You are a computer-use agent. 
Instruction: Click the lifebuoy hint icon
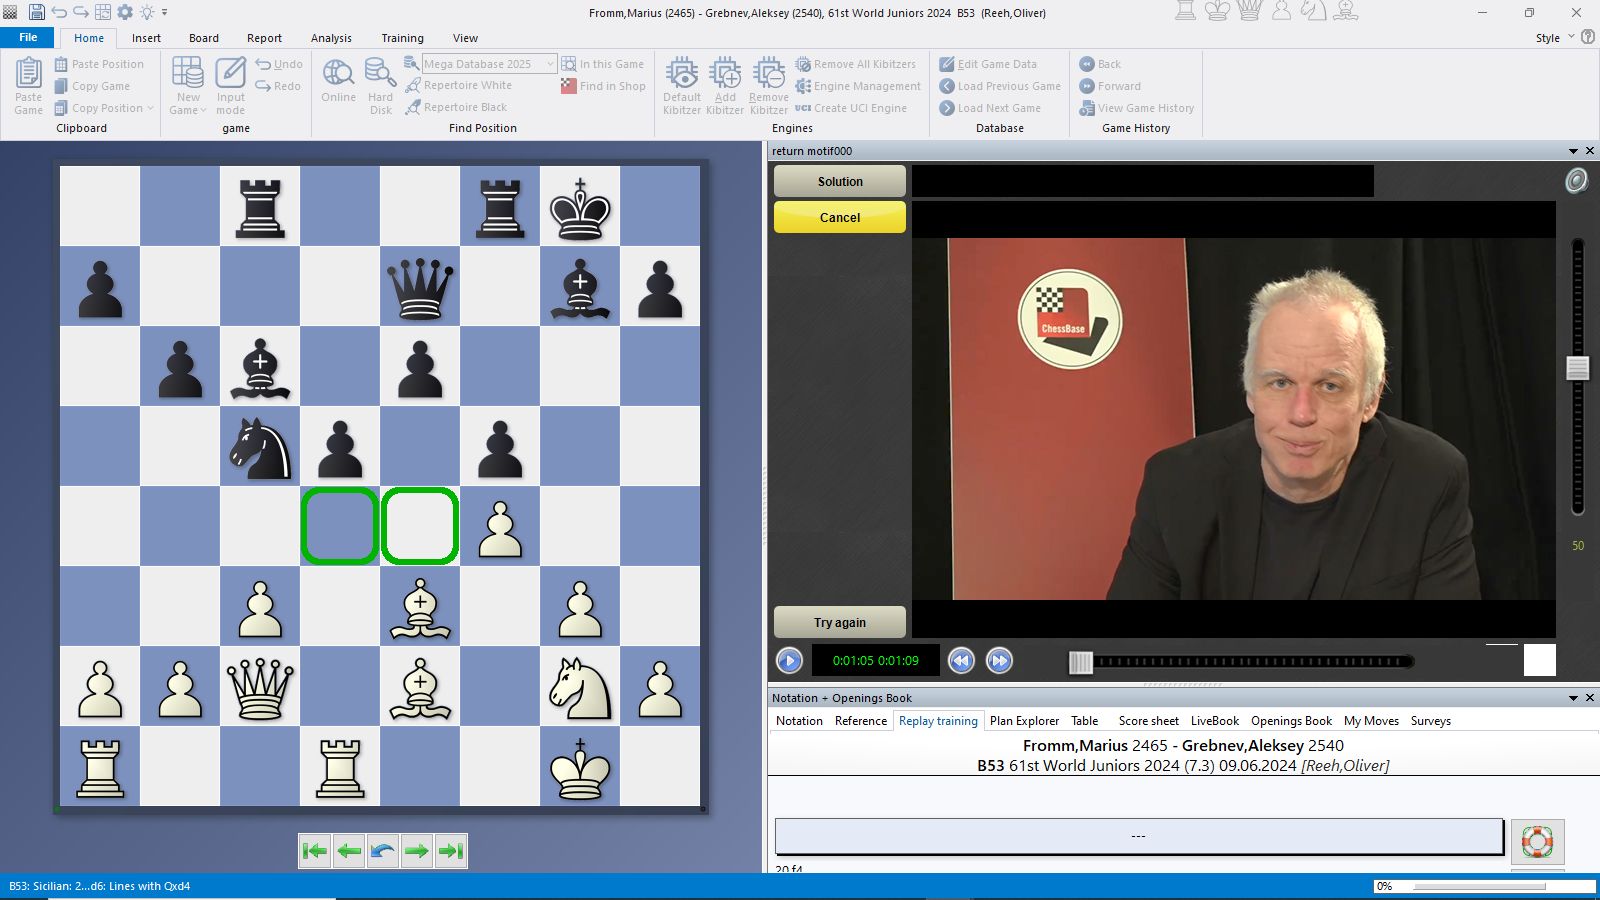tap(1537, 841)
